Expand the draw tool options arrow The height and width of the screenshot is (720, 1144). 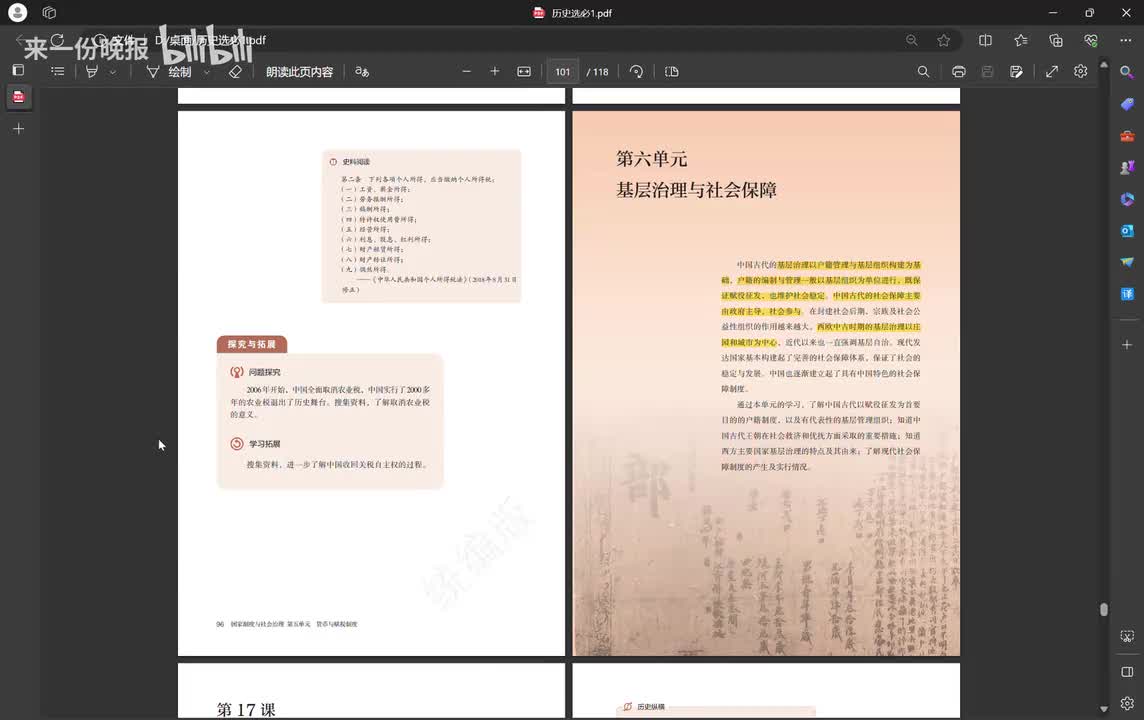[x=206, y=72]
